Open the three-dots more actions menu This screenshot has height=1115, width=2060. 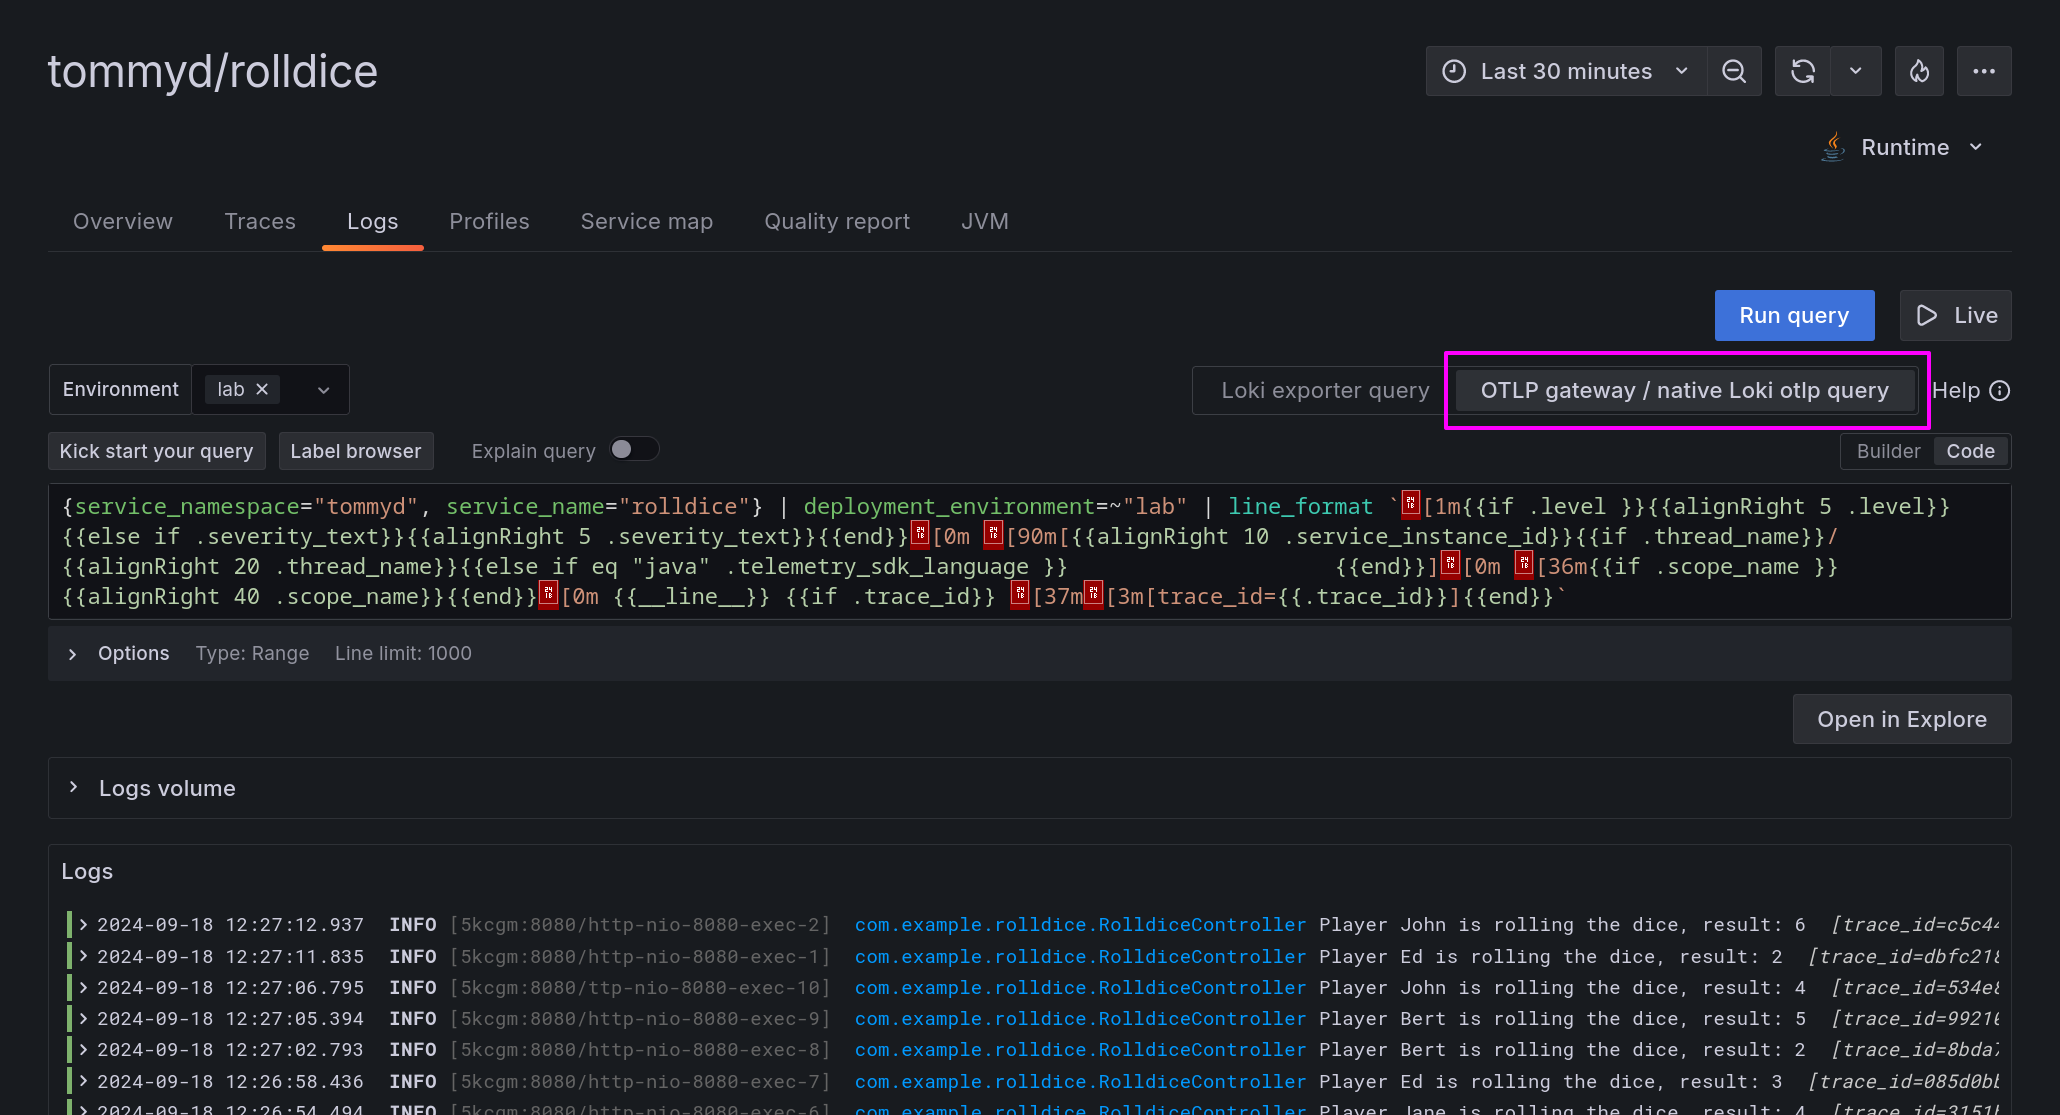pos(1984,71)
